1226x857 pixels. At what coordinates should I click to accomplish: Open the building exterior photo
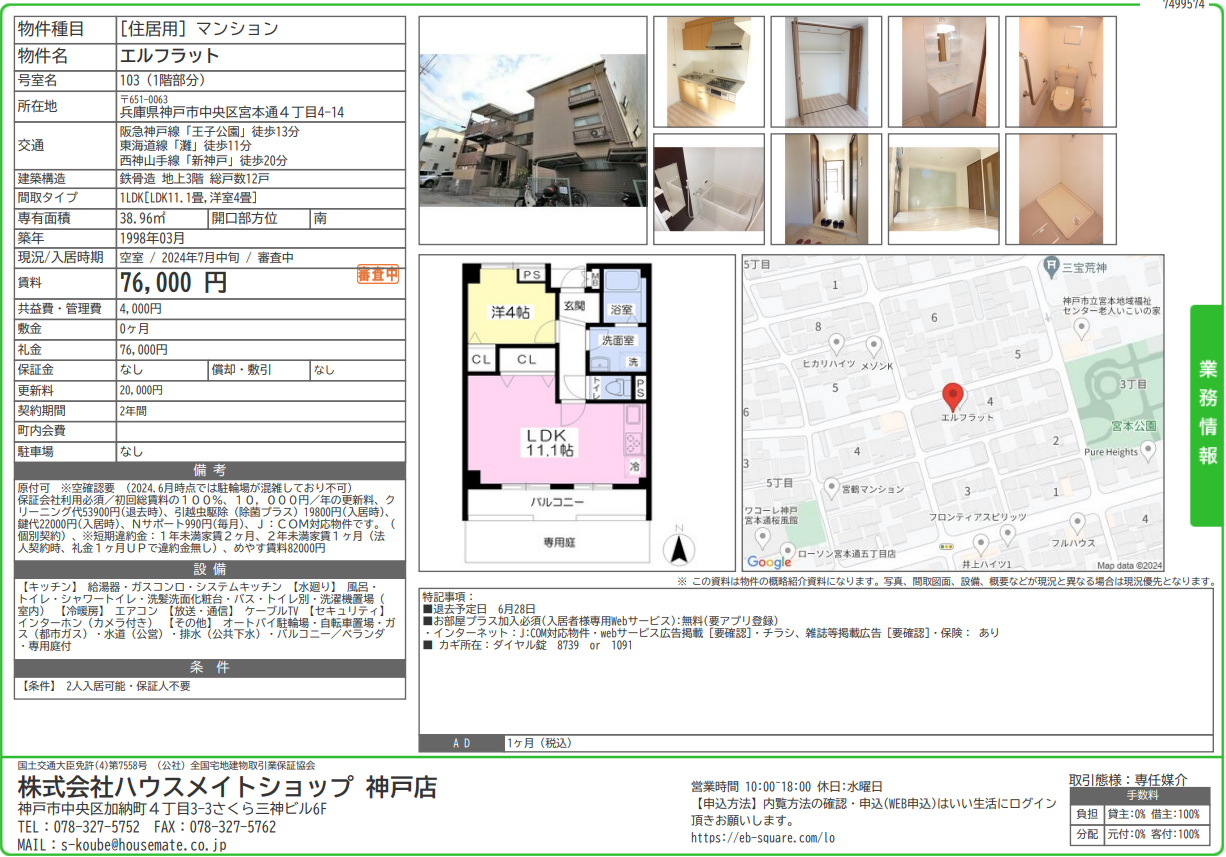[532, 130]
